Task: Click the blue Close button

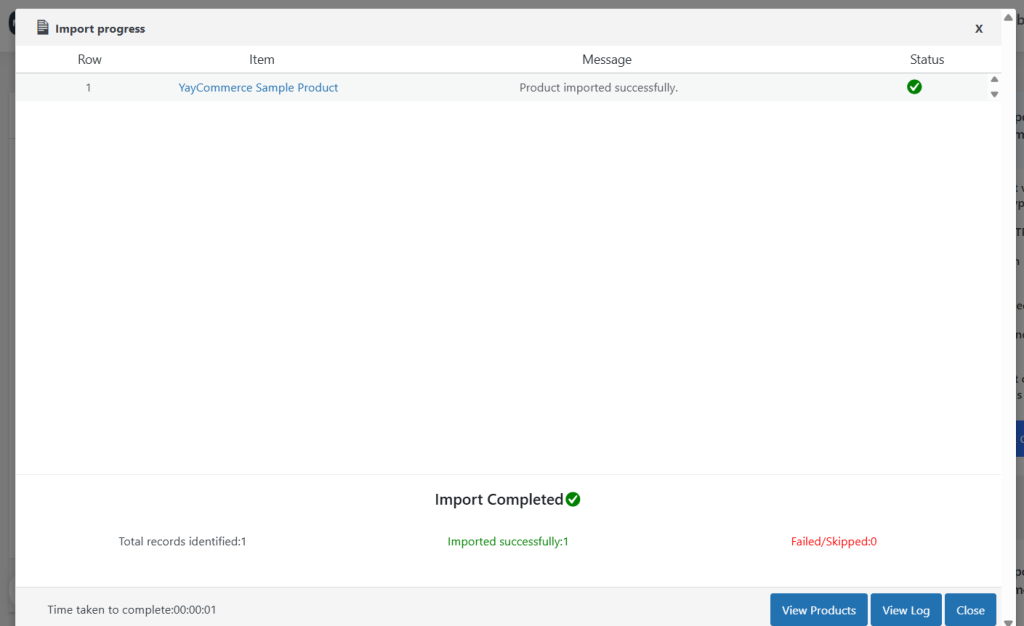Action: click(970, 610)
